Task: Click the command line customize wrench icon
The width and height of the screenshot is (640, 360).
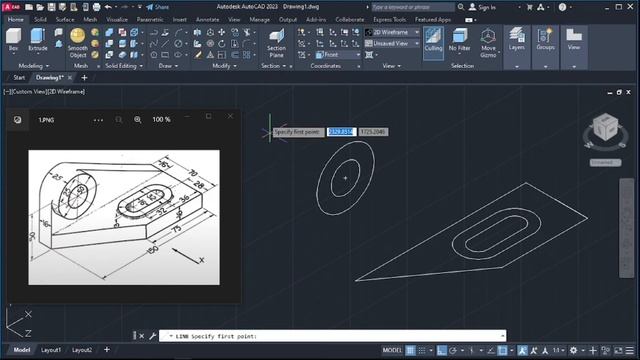Action: 153,336
